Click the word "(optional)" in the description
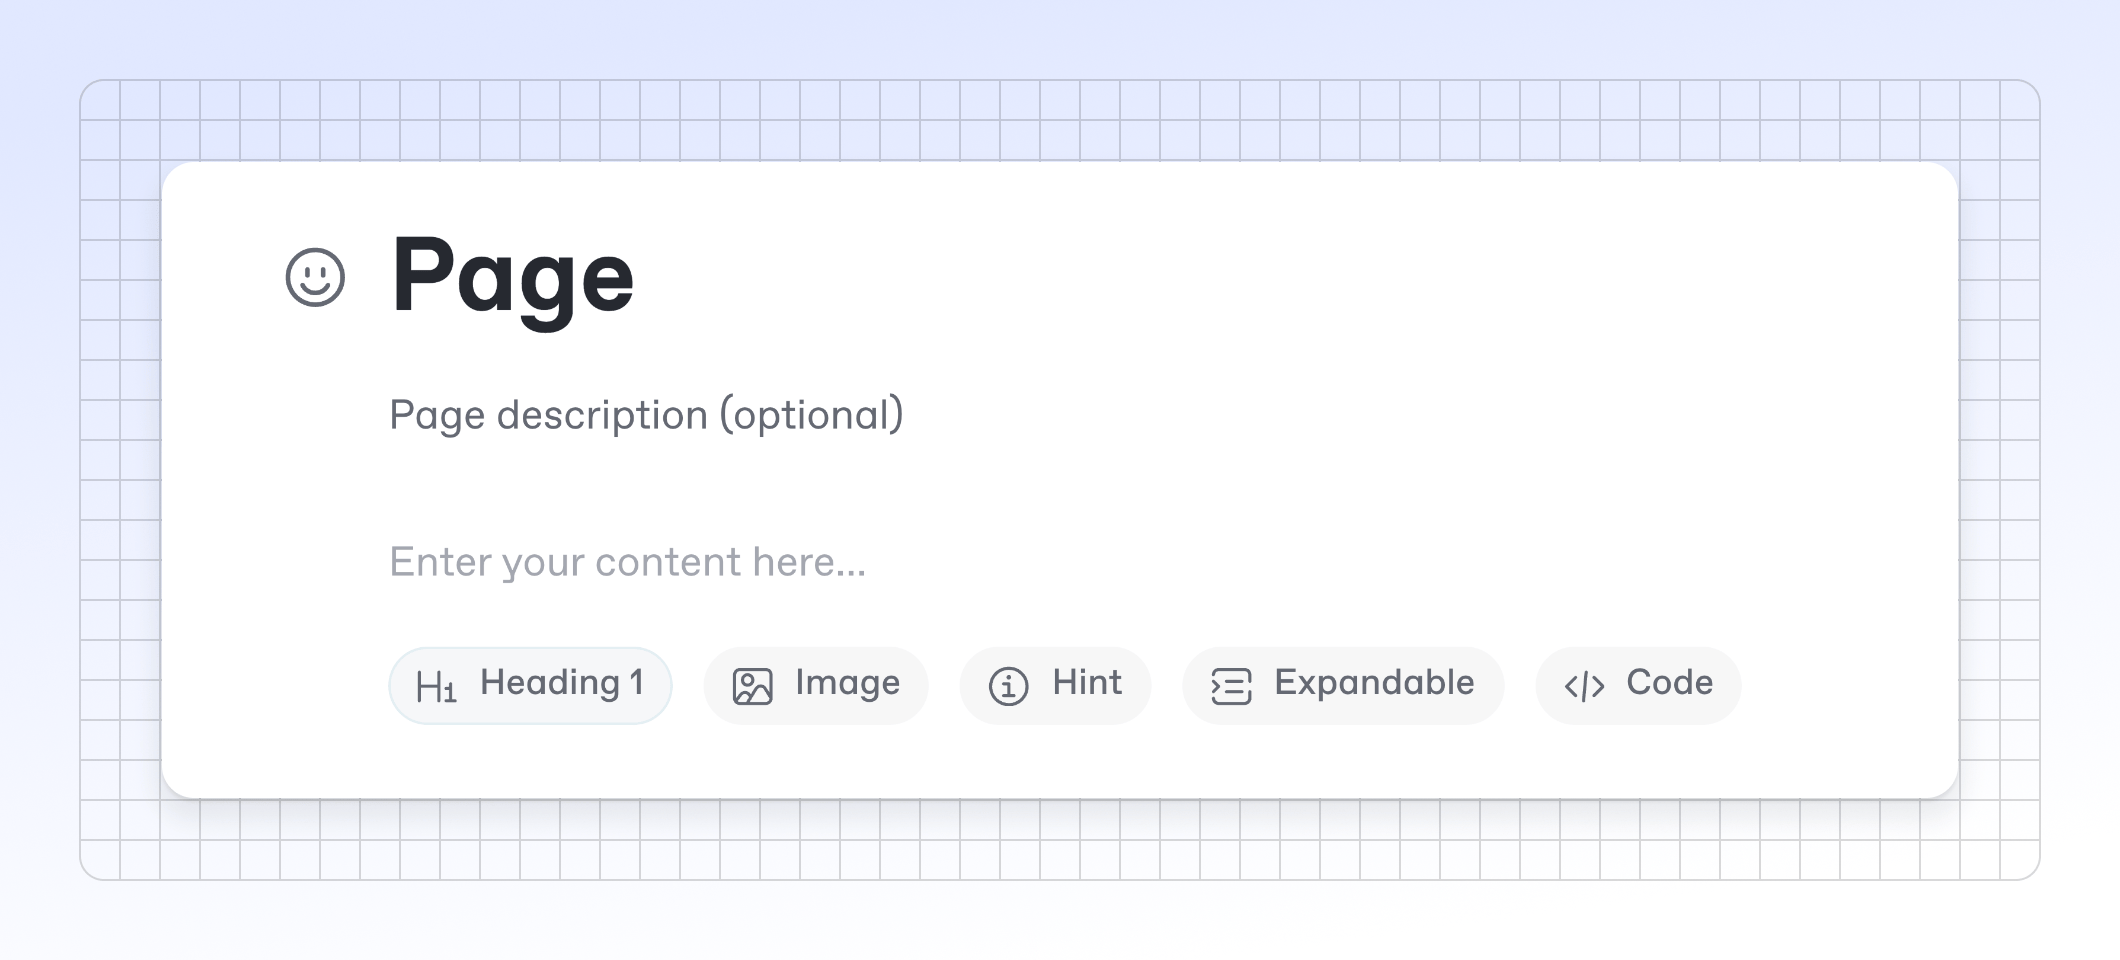2120x960 pixels. pos(811,415)
